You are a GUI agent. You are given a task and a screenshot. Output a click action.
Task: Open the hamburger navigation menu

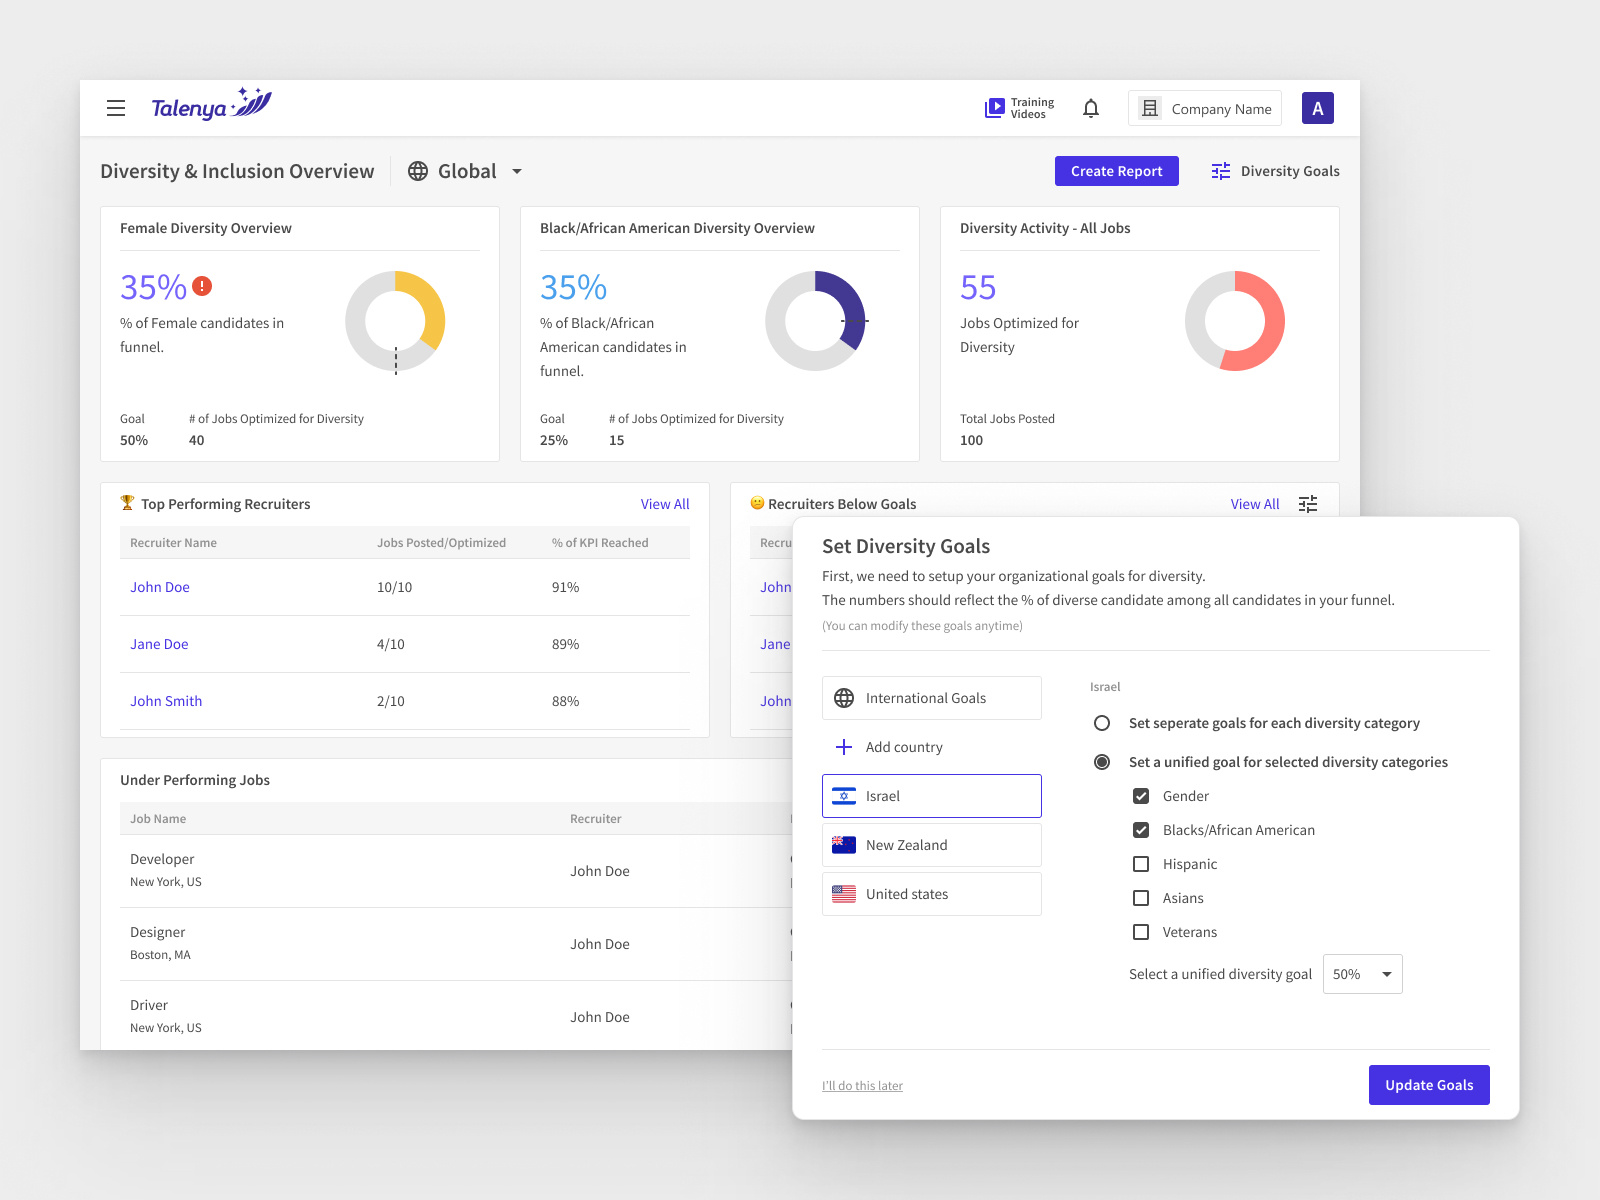116,108
